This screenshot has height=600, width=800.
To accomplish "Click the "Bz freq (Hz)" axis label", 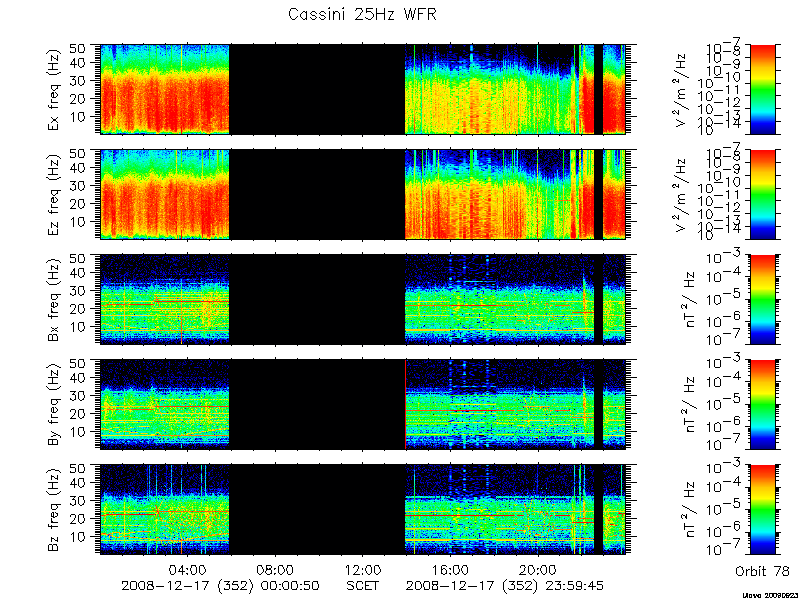I will (x=55, y=509).
